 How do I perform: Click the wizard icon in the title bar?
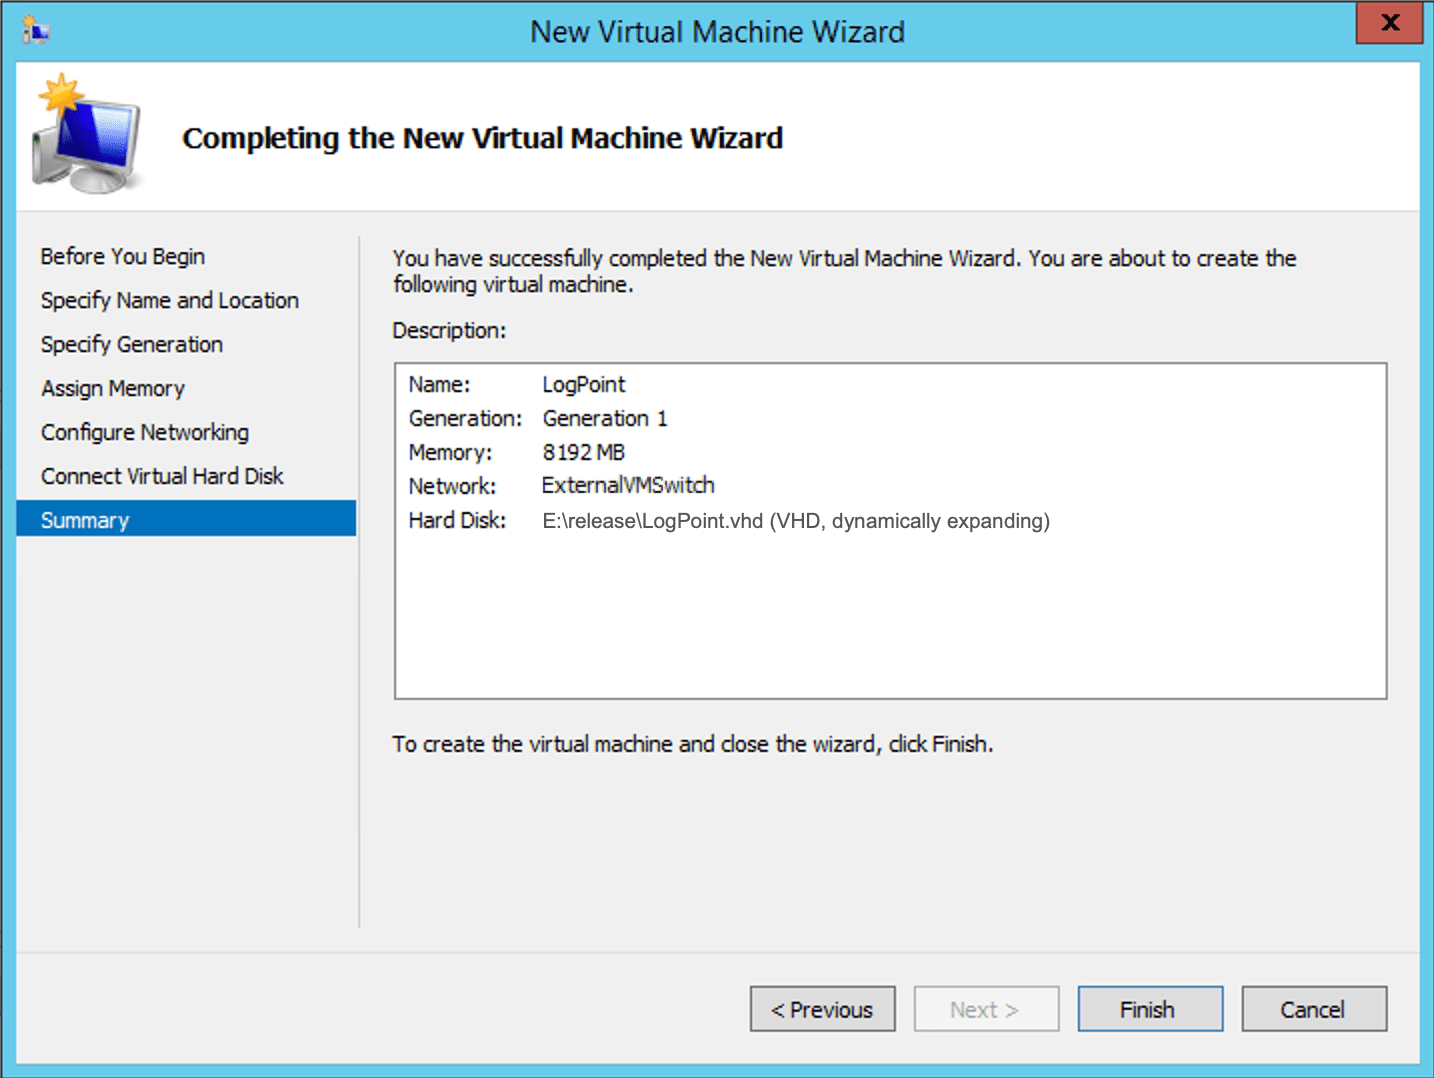pos(36,31)
